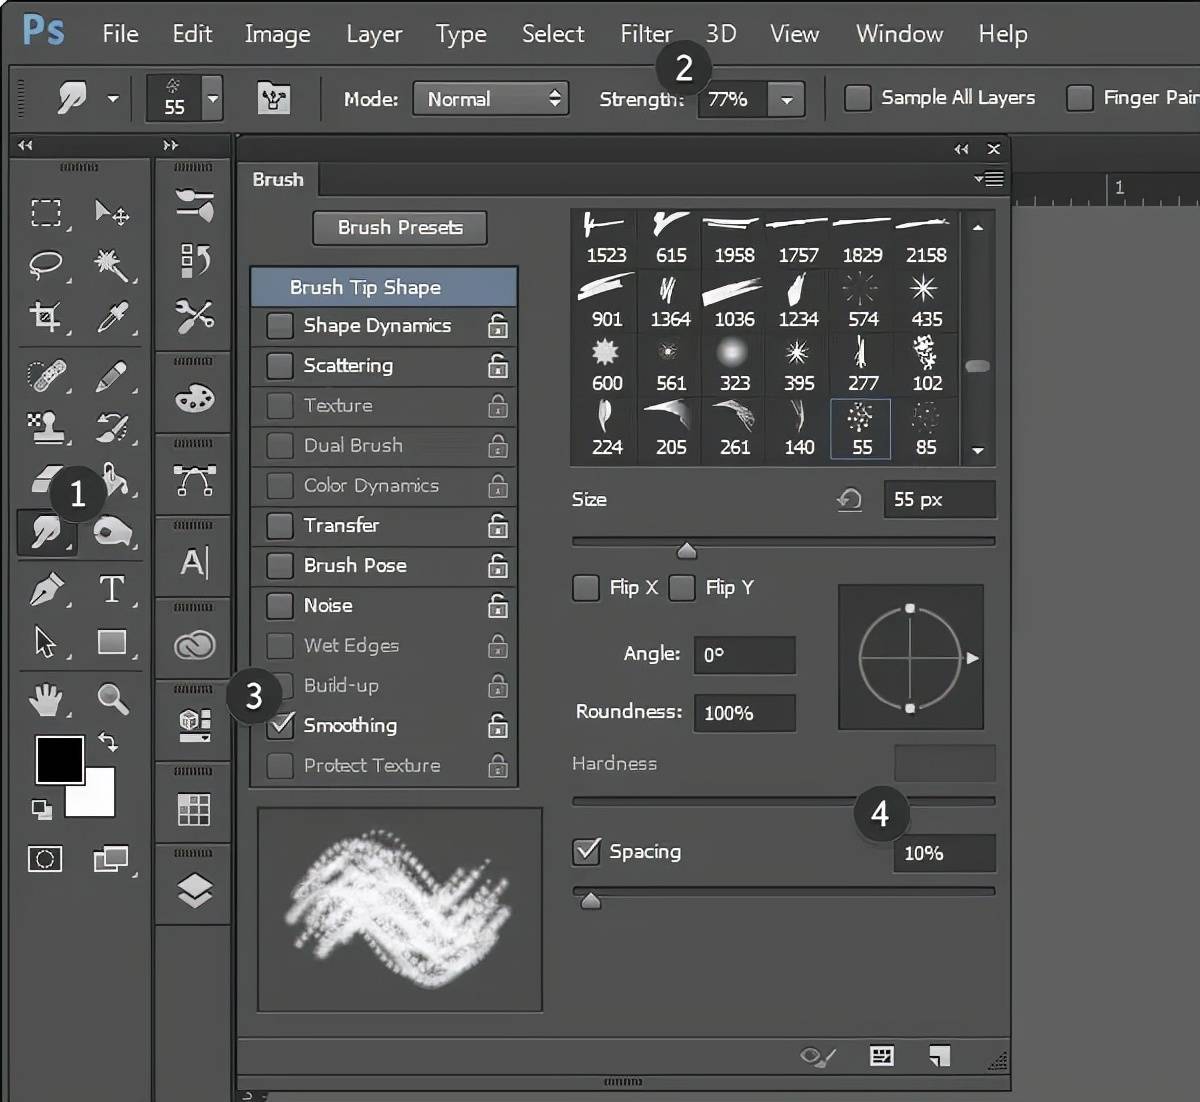This screenshot has width=1200, height=1102.
Task: Select the Zoom magnifier tool
Action: pyautogui.click(x=112, y=698)
